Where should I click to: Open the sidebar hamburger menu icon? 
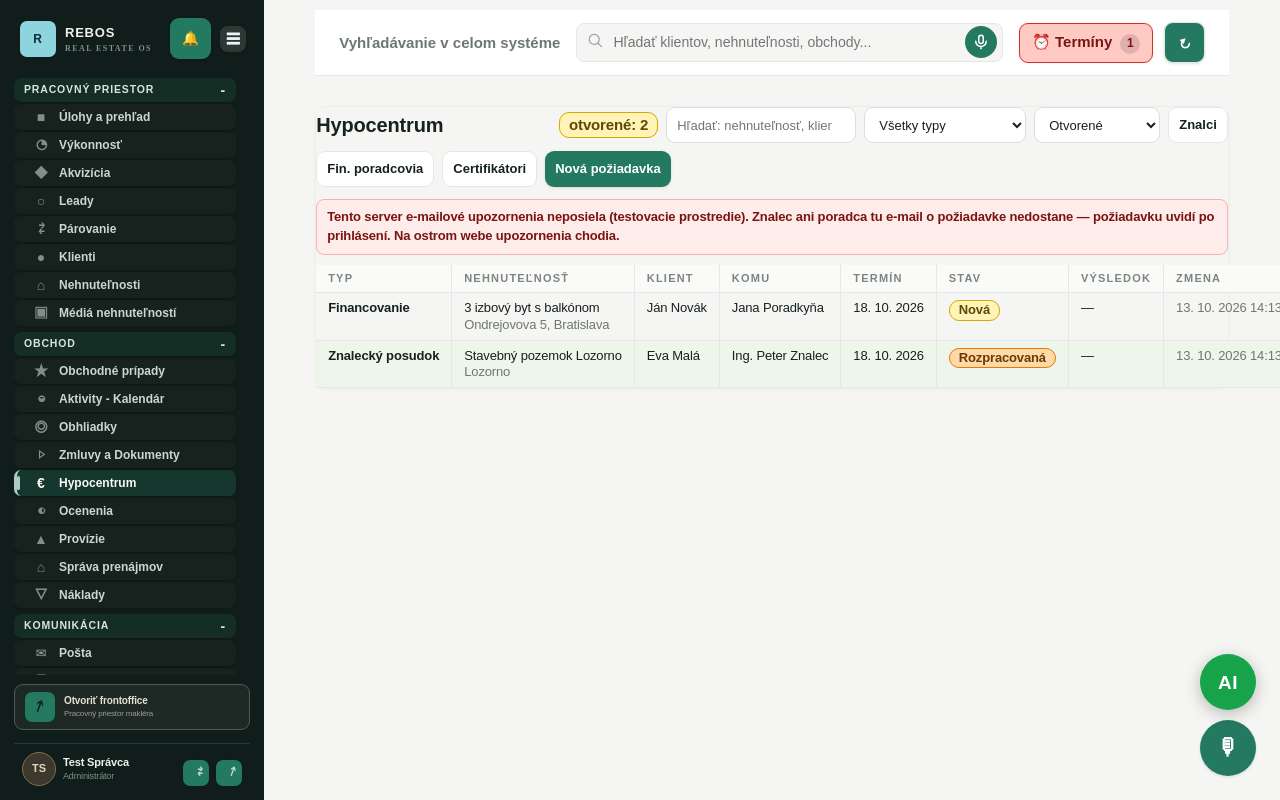233,39
